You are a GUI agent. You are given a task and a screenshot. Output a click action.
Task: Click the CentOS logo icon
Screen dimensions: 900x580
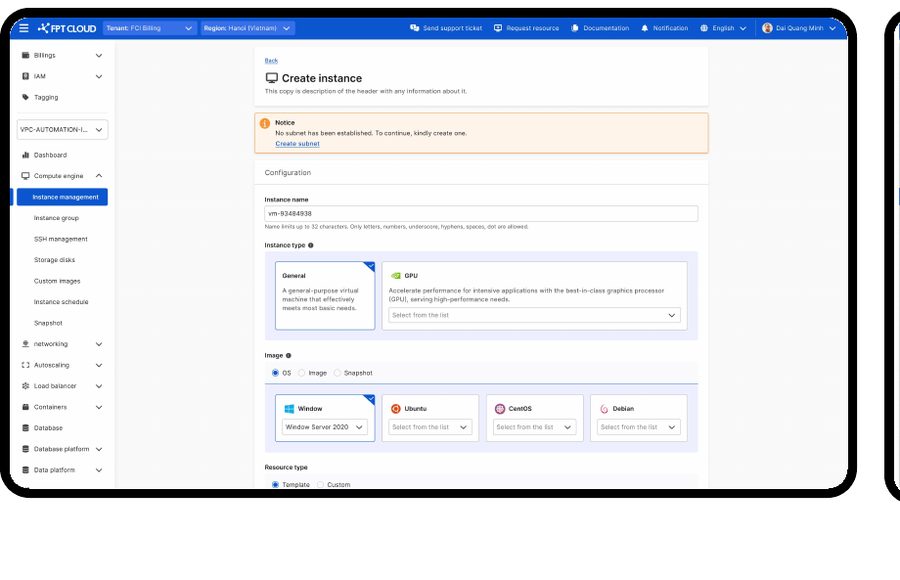point(500,408)
